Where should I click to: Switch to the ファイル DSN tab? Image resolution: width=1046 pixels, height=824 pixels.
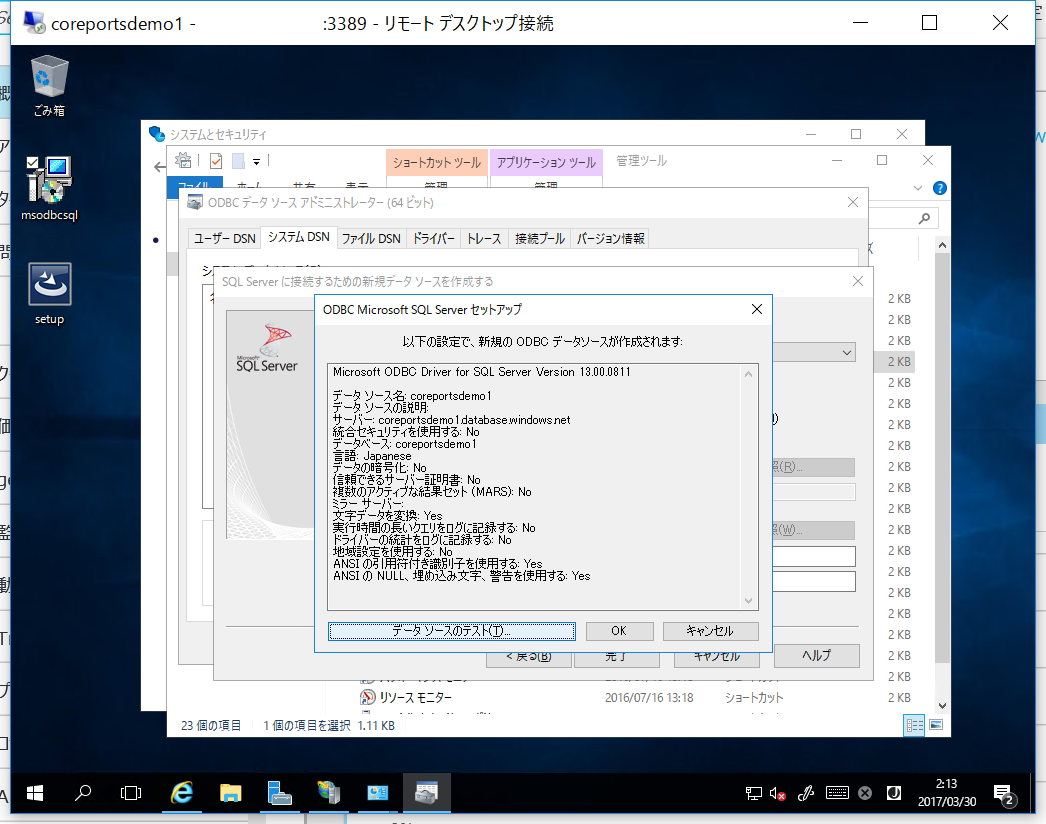(371, 238)
